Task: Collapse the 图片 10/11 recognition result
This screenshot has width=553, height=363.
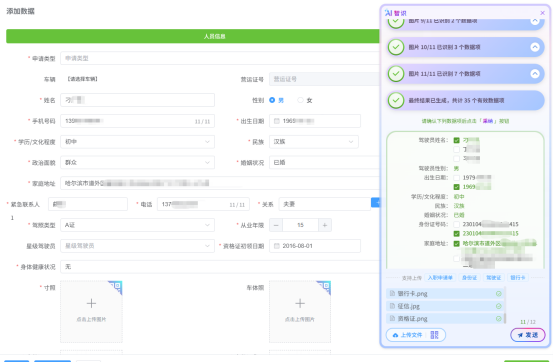Action: pyautogui.click(x=535, y=47)
